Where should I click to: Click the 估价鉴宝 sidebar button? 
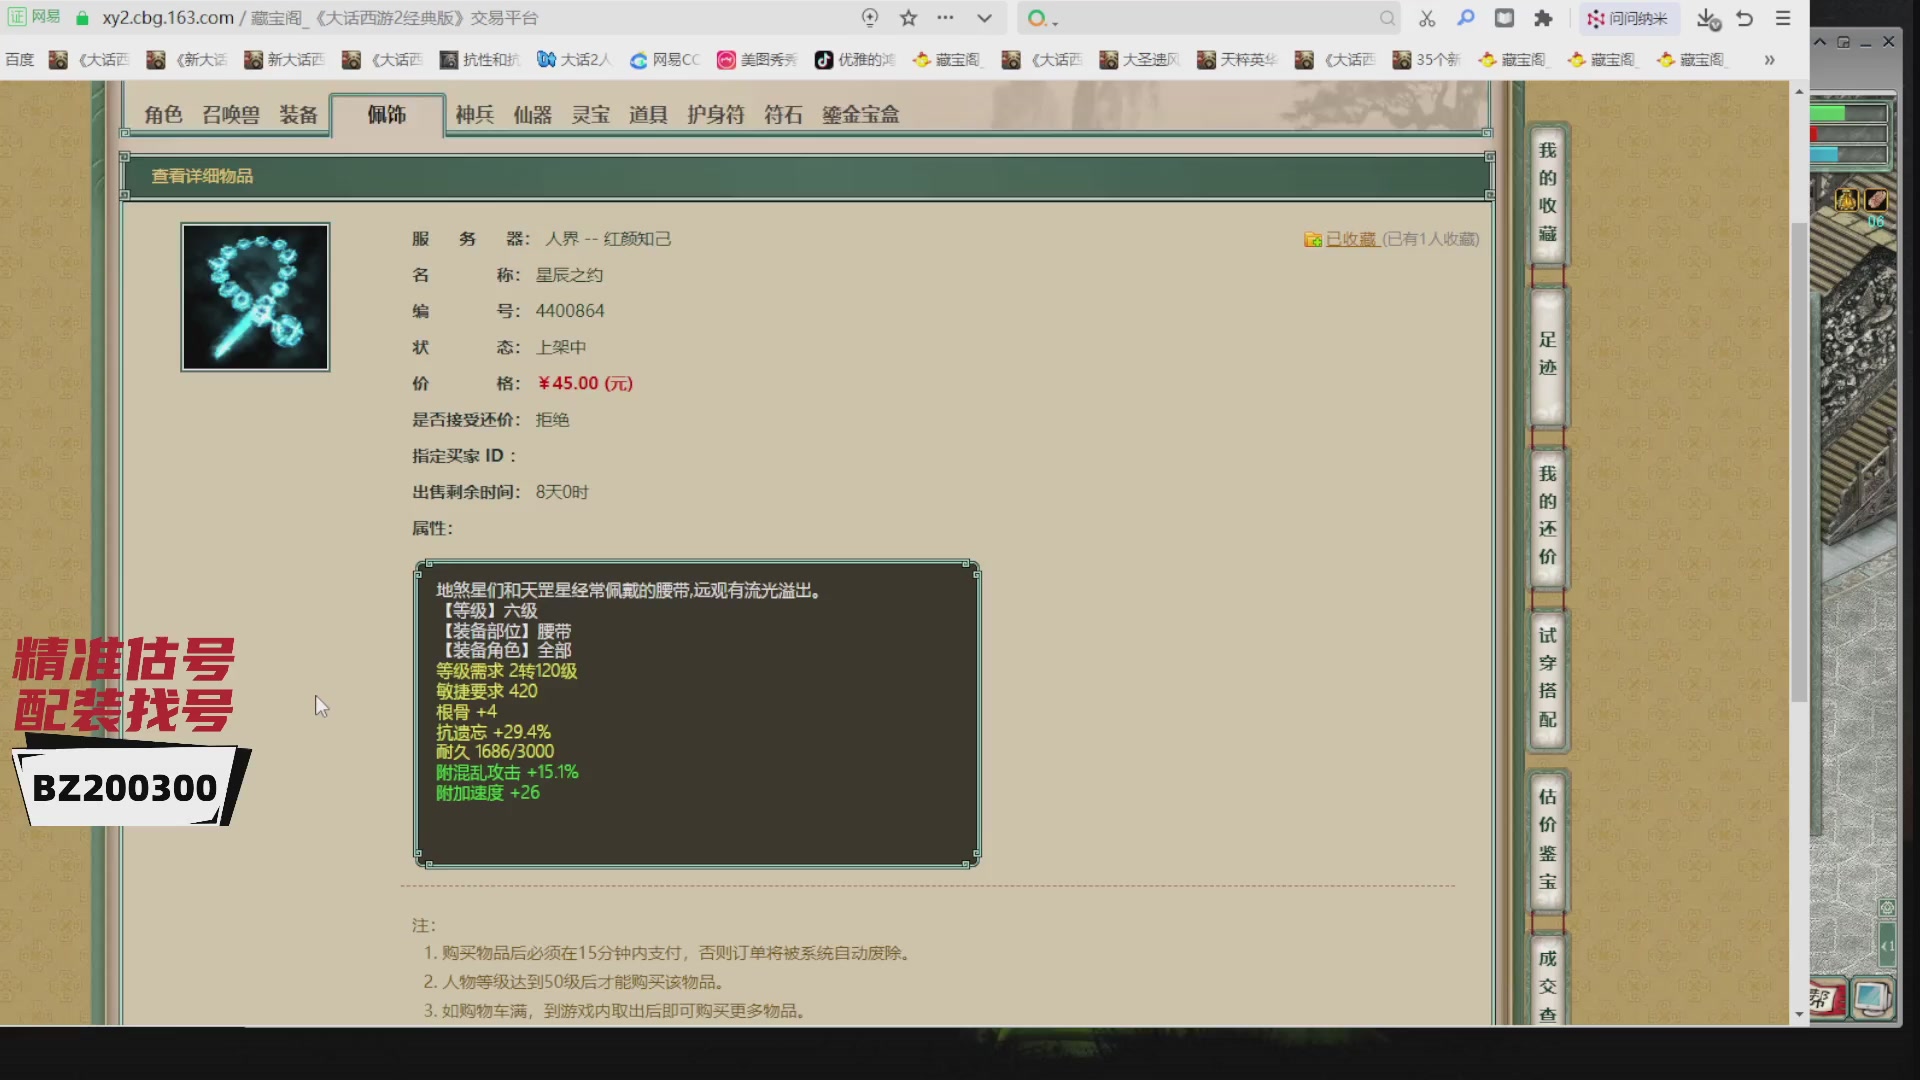pos(1546,840)
